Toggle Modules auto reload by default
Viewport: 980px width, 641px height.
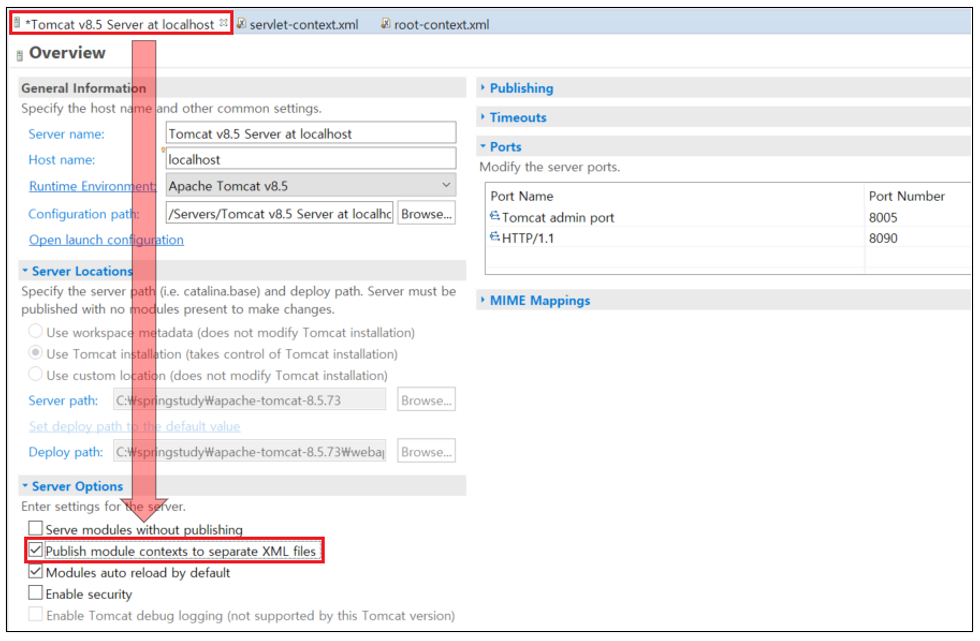36,572
